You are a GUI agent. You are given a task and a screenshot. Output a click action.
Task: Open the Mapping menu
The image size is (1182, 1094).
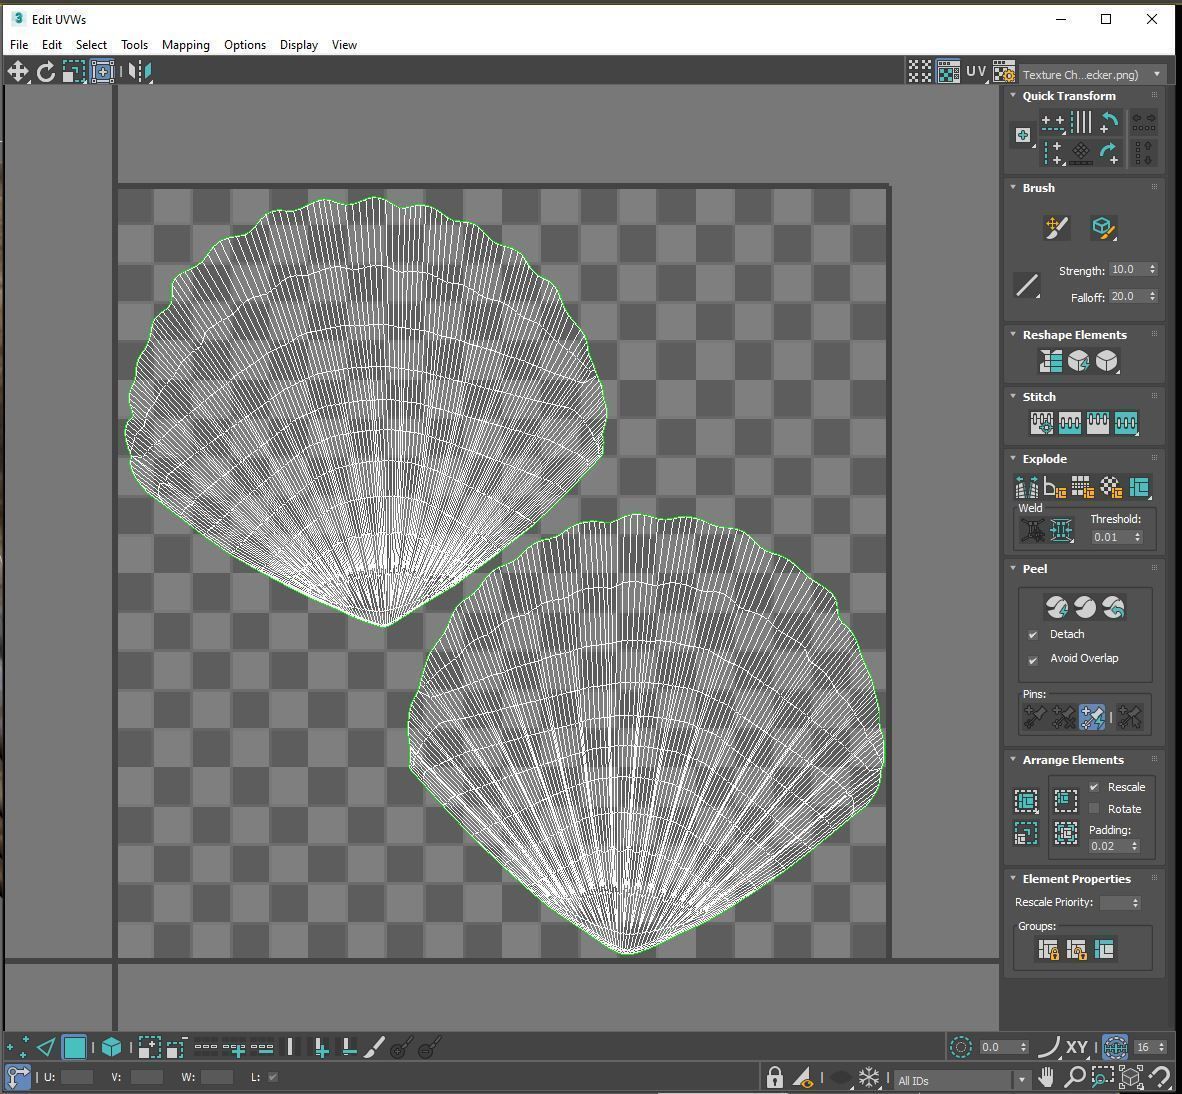[185, 45]
